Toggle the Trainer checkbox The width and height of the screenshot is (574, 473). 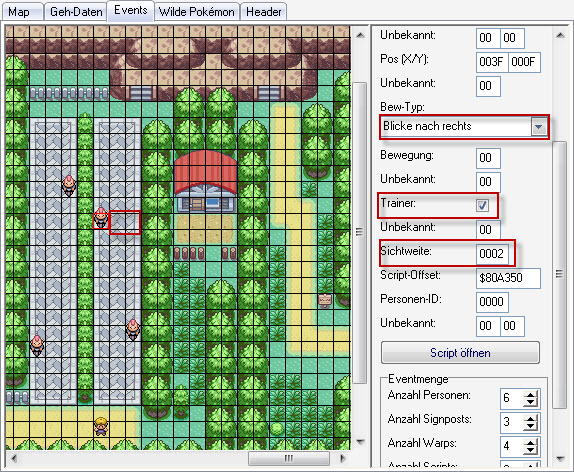pos(482,205)
